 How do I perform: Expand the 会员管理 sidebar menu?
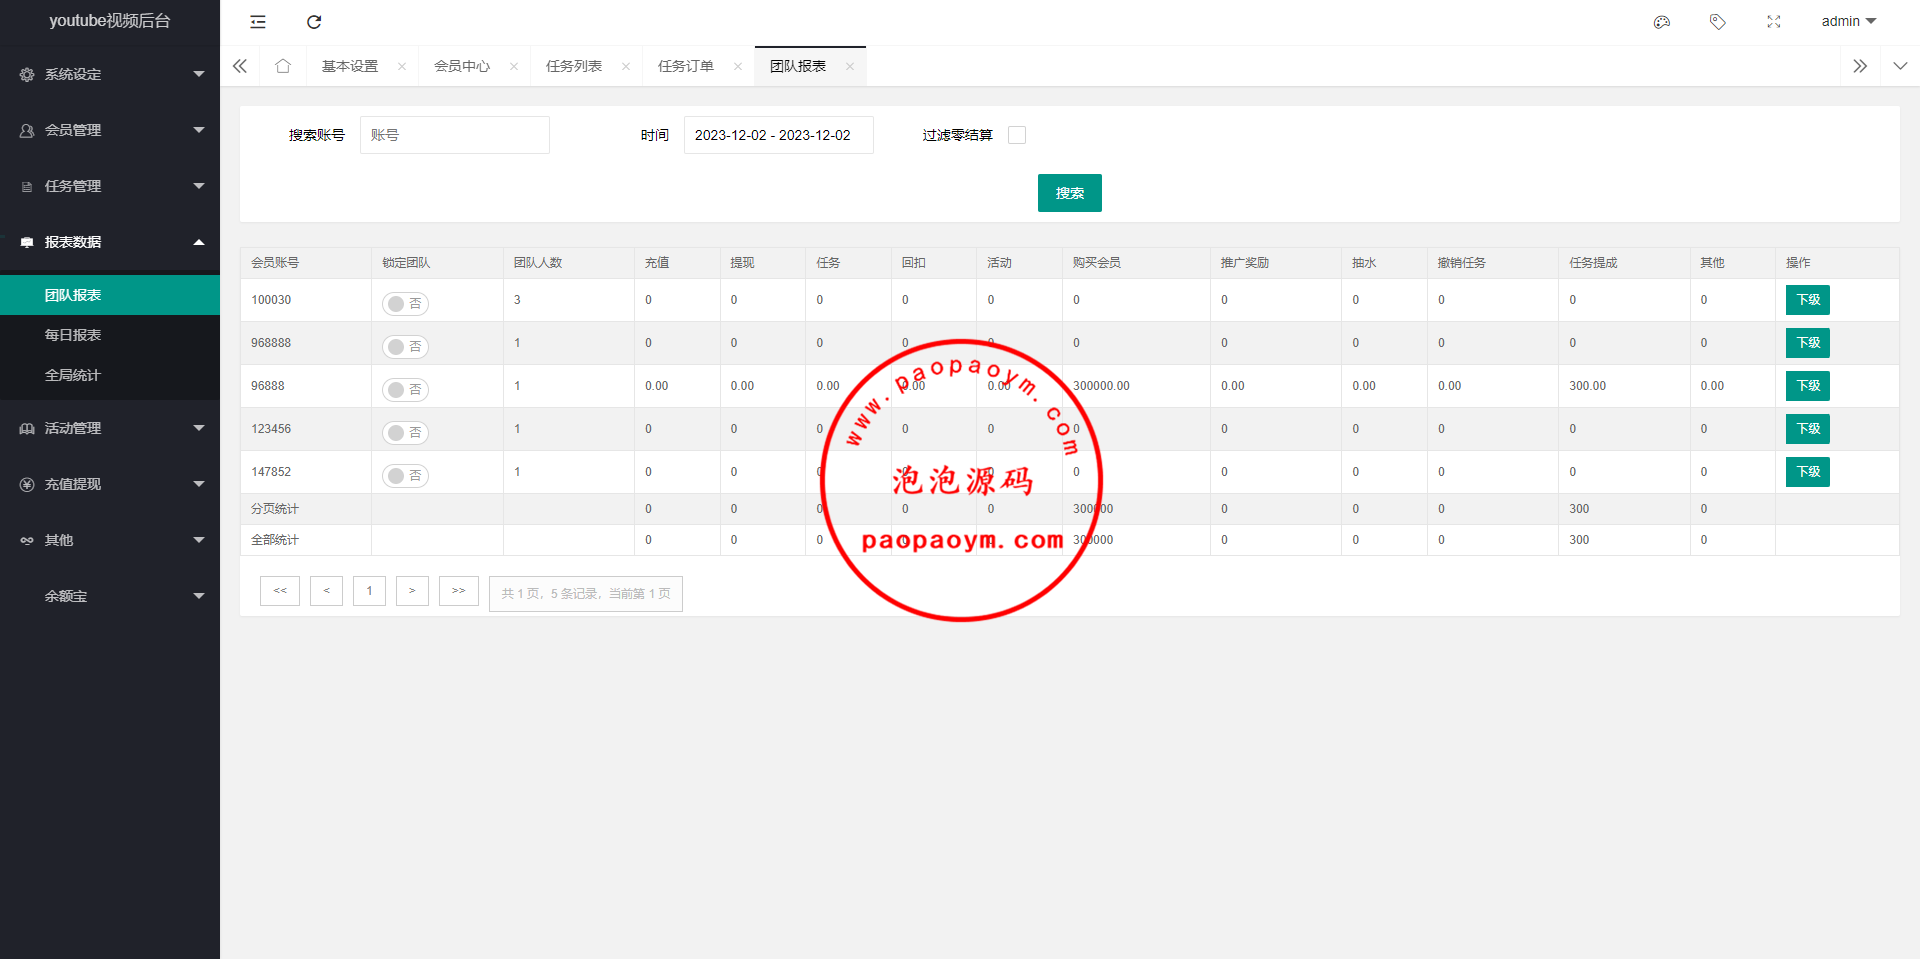point(110,130)
